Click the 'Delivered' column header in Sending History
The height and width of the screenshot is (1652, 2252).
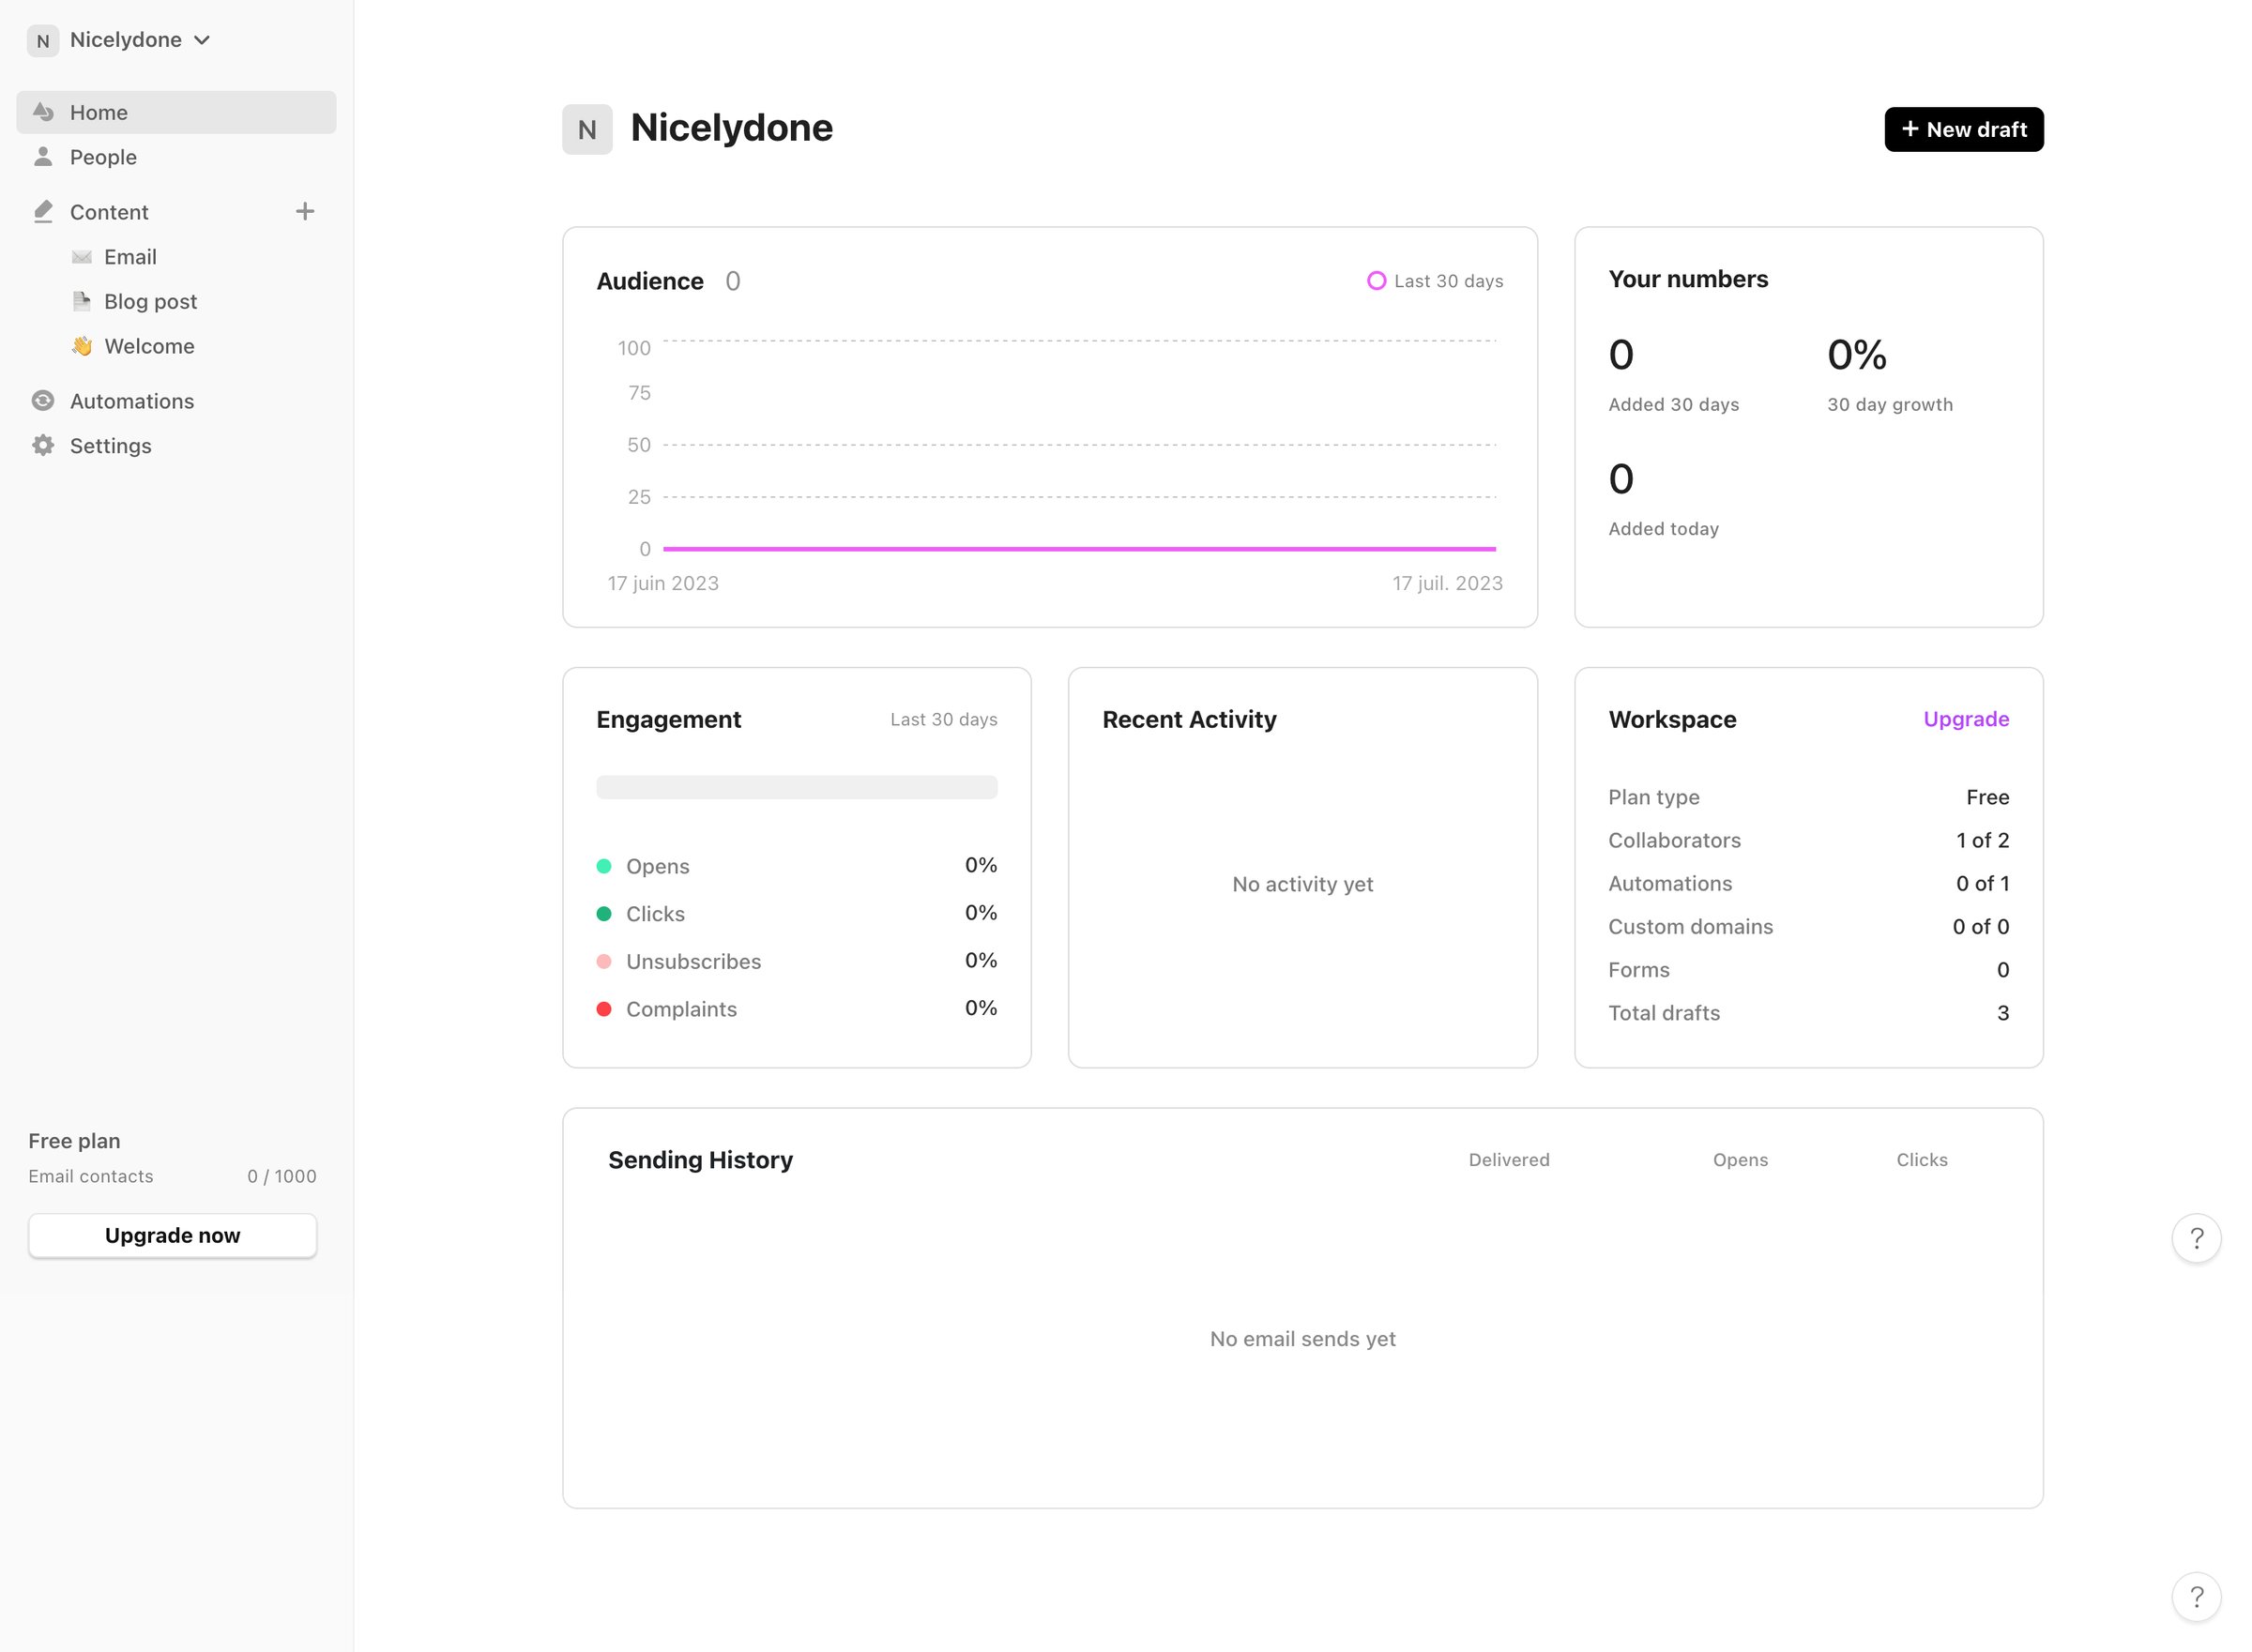click(1508, 1159)
